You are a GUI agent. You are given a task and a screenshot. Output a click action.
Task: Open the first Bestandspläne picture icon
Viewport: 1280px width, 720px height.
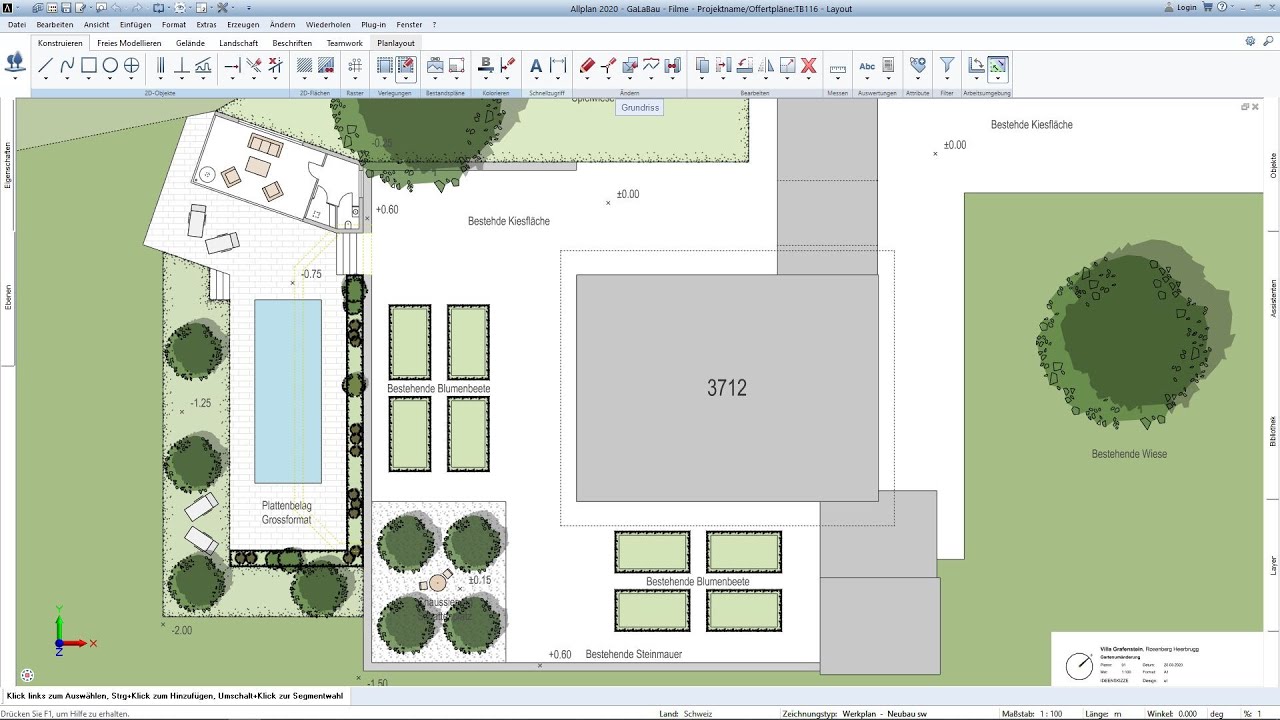[435, 66]
